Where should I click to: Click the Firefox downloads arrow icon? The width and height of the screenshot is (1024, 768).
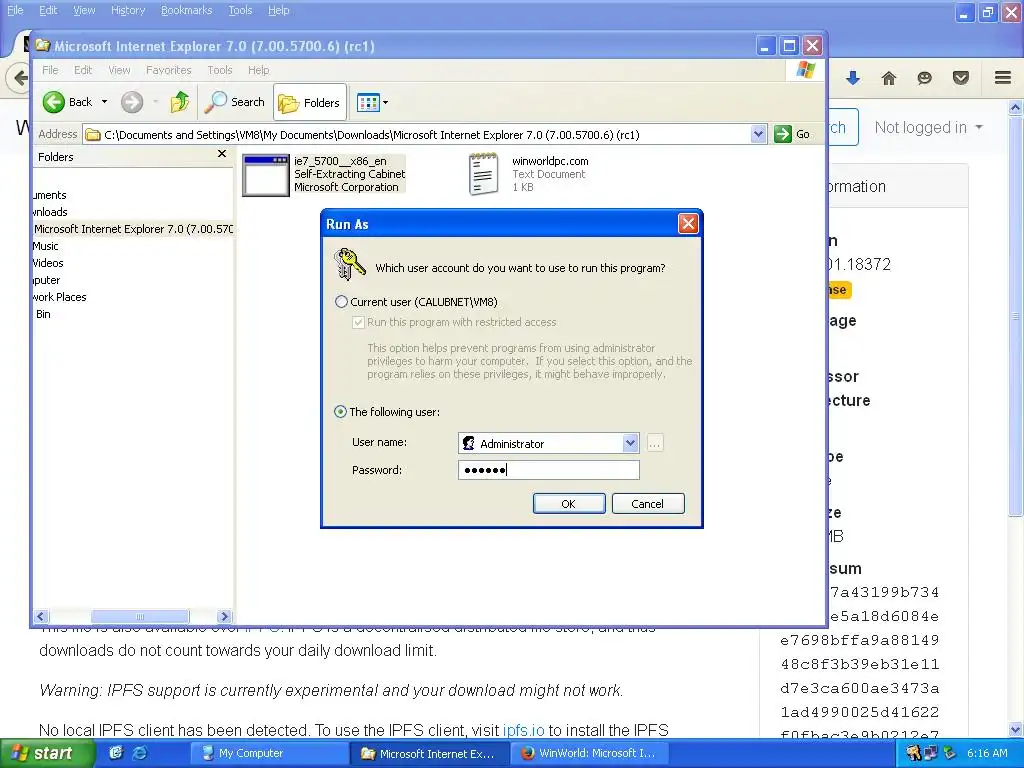(x=853, y=78)
